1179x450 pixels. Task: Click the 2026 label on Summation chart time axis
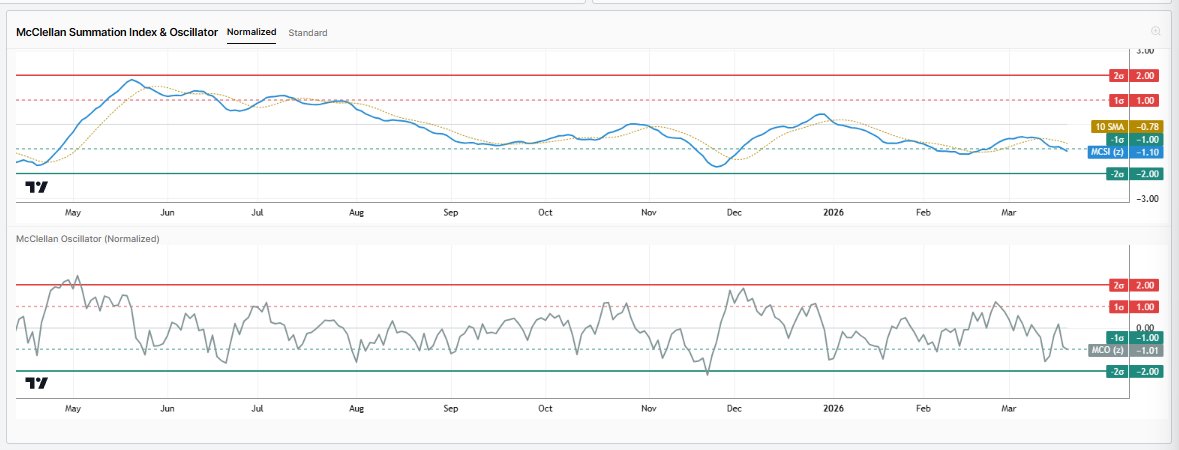coord(833,213)
